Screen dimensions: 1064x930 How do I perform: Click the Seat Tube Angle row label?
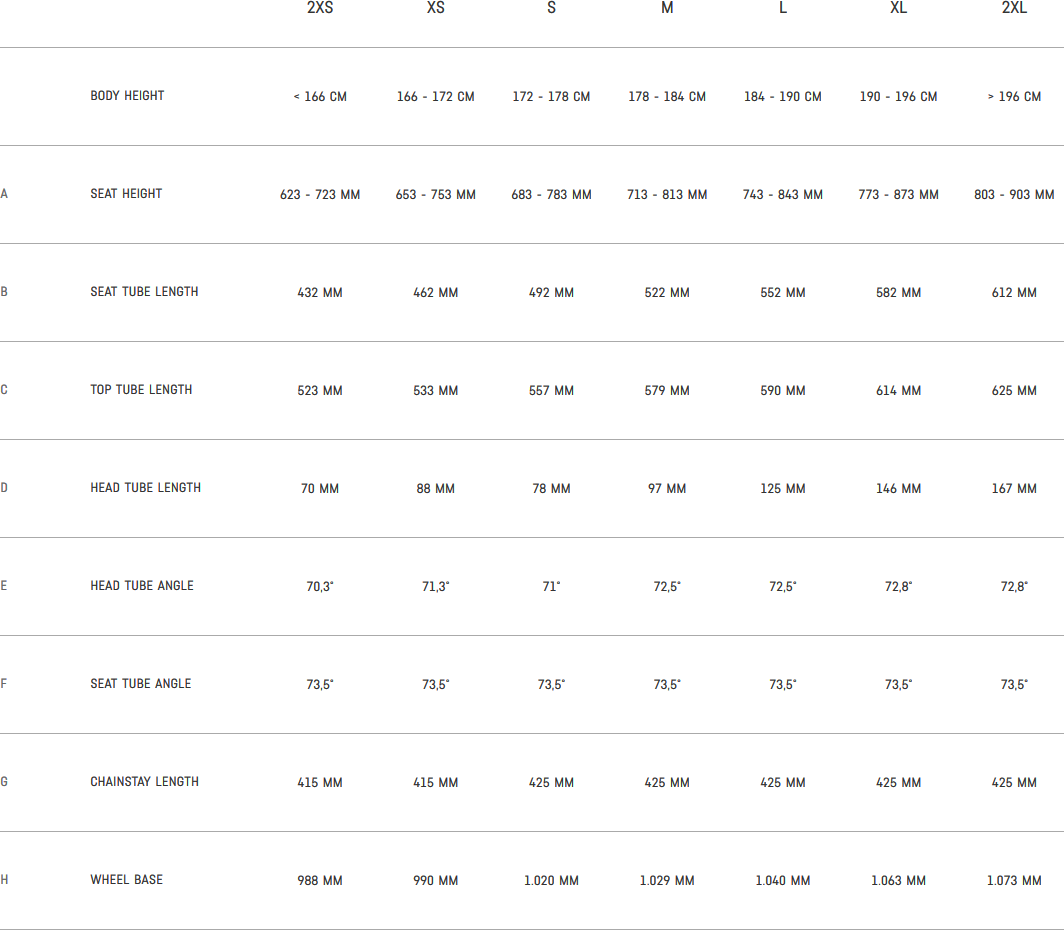tap(140, 684)
